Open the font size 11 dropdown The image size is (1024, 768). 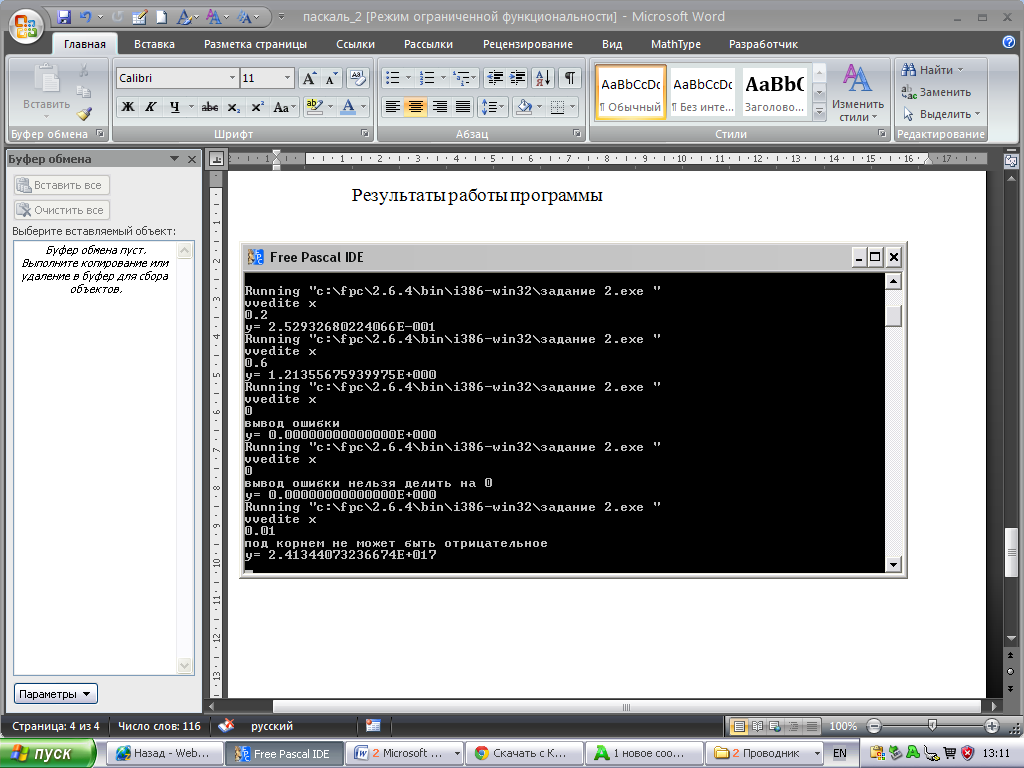pos(287,78)
